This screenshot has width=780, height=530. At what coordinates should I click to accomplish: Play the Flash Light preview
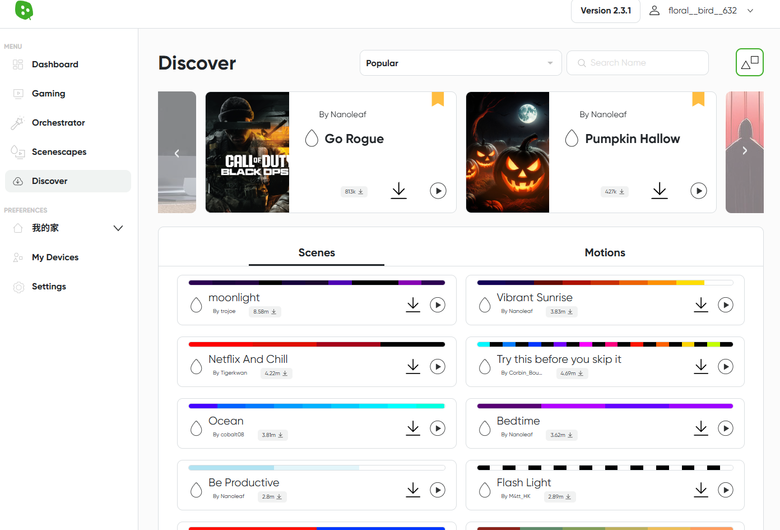point(725,490)
